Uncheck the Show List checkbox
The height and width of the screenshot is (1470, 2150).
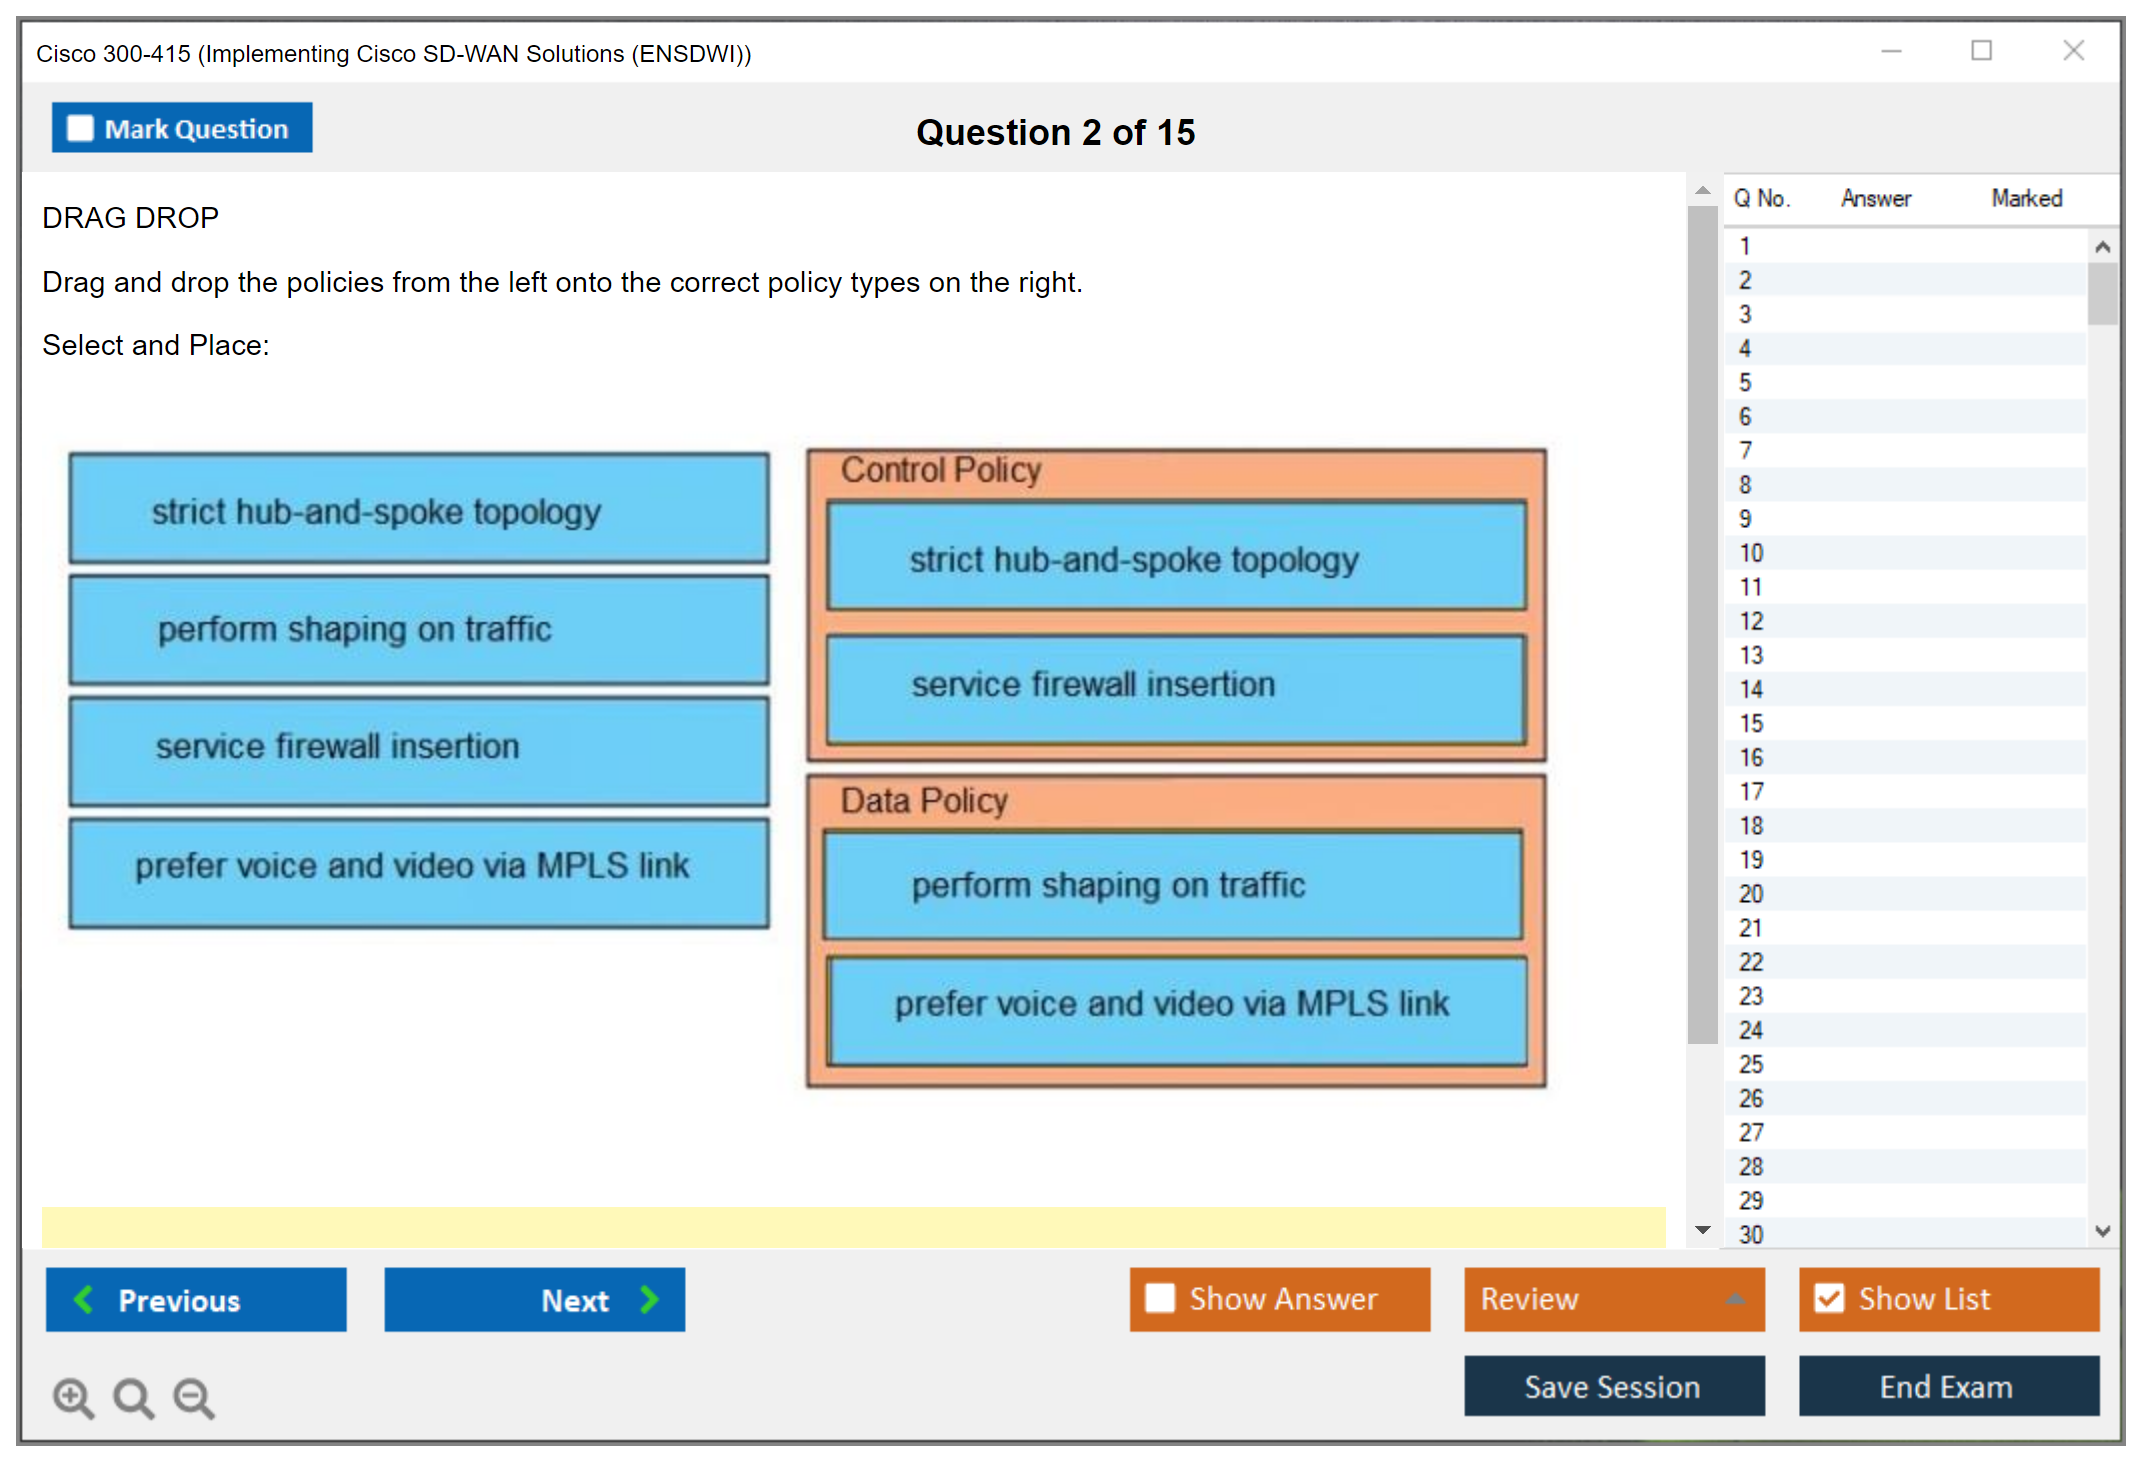click(1829, 1299)
